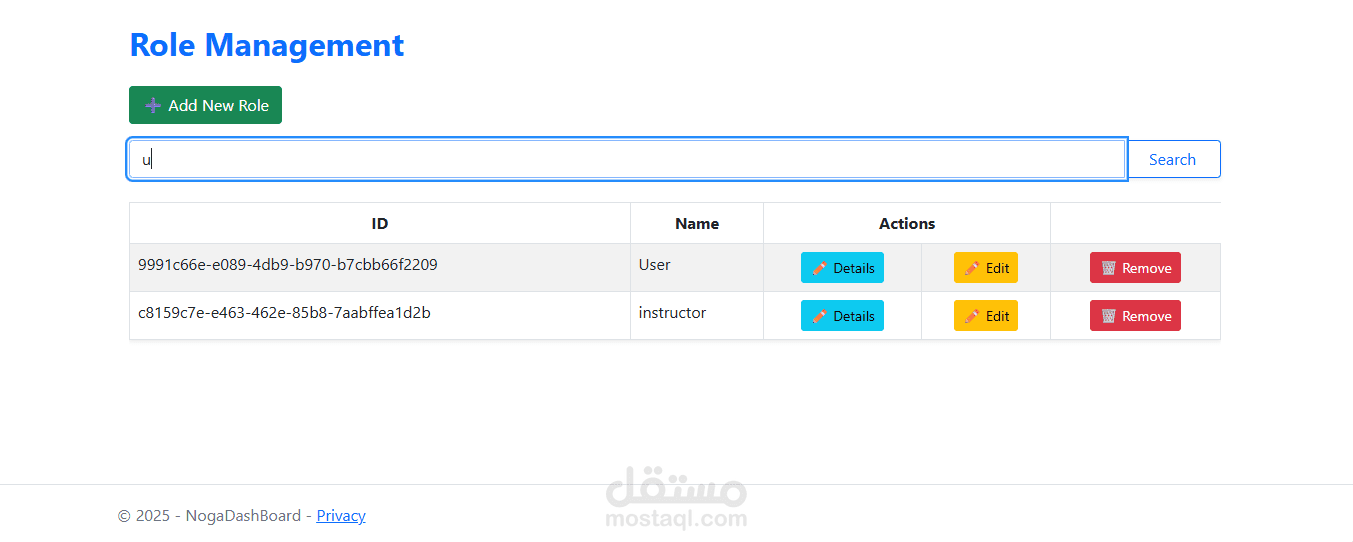This screenshot has width=1353, height=542.
Task: Focus the role search input field
Action: pos(627,159)
